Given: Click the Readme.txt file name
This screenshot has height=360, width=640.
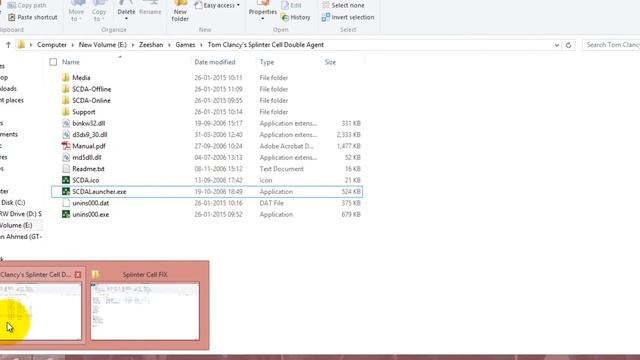Looking at the screenshot, I should (x=88, y=169).
